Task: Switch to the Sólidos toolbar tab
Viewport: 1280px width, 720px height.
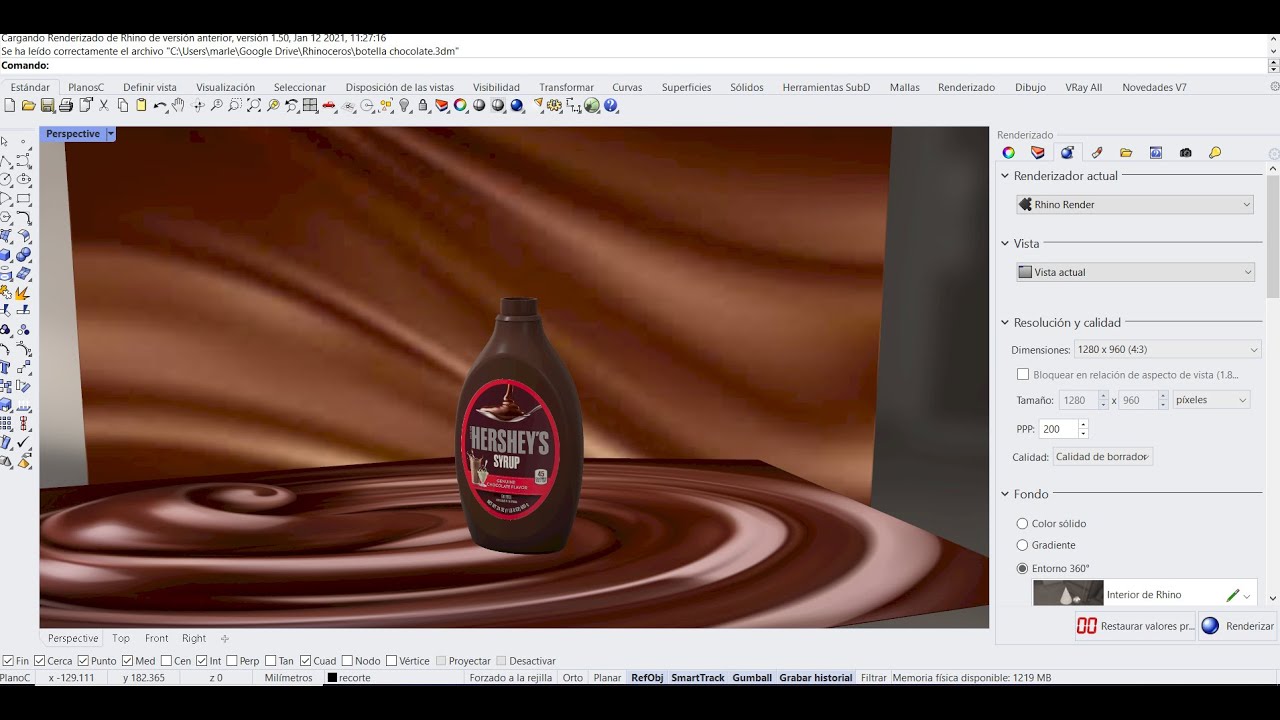Action: (x=746, y=87)
